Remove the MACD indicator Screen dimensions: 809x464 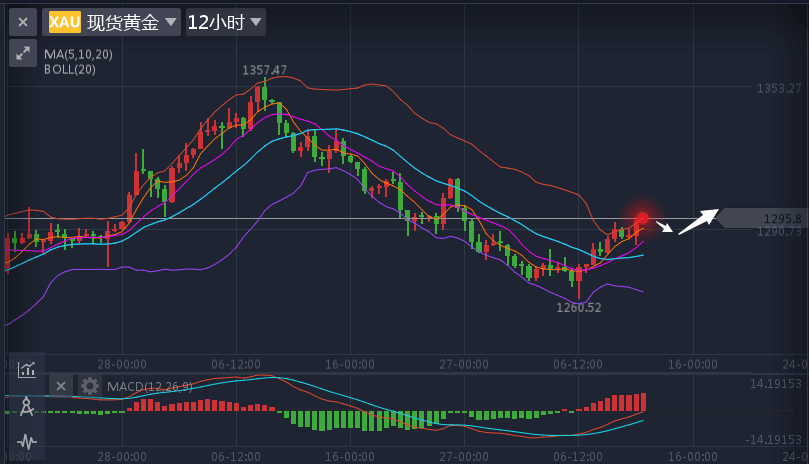(x=61, y=386)
